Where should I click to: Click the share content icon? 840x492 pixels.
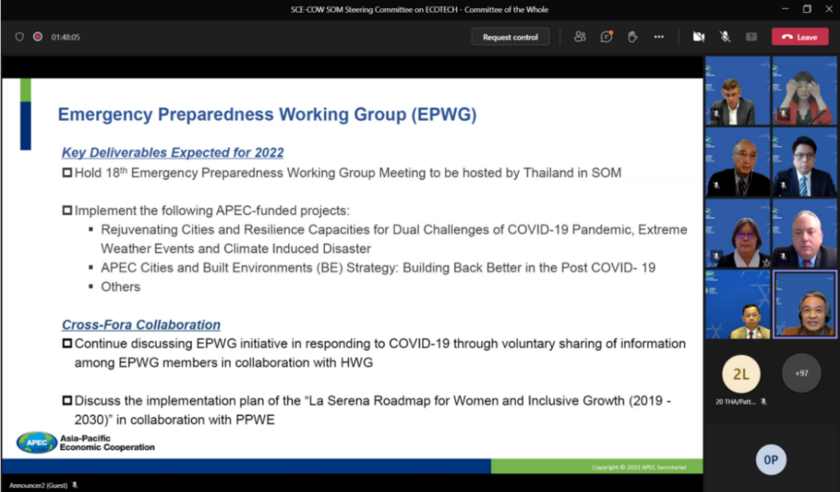coord(751,37)
